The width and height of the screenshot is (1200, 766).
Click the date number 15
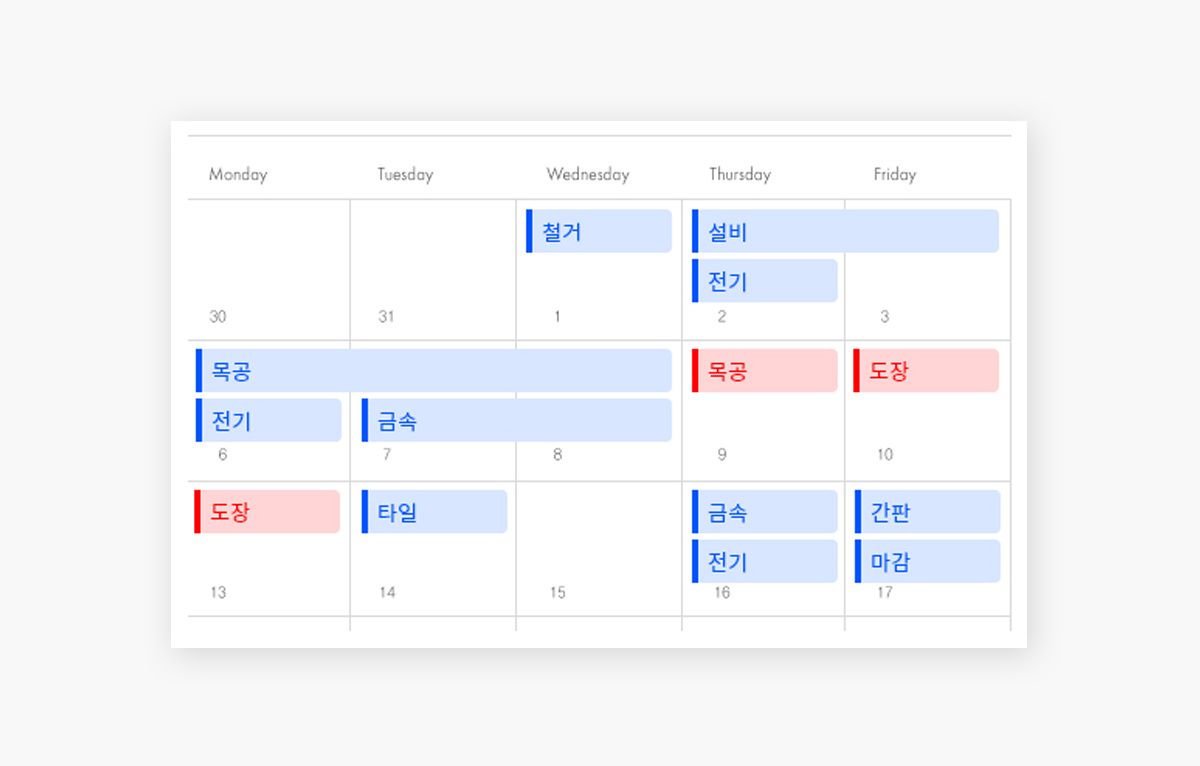[557, 593]
